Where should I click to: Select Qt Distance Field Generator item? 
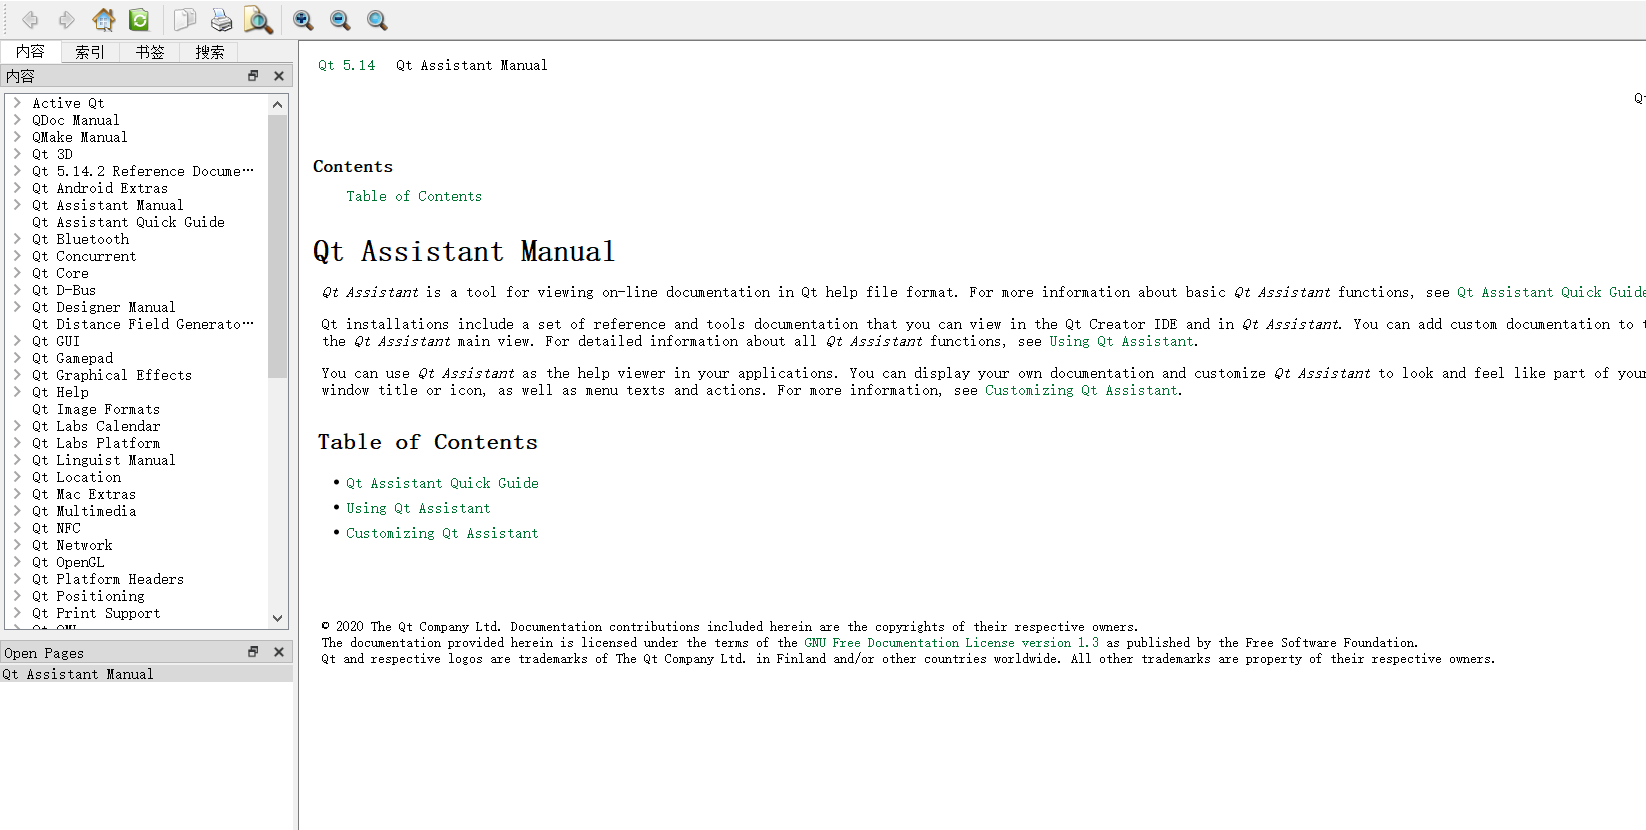(x=143, y=324)
